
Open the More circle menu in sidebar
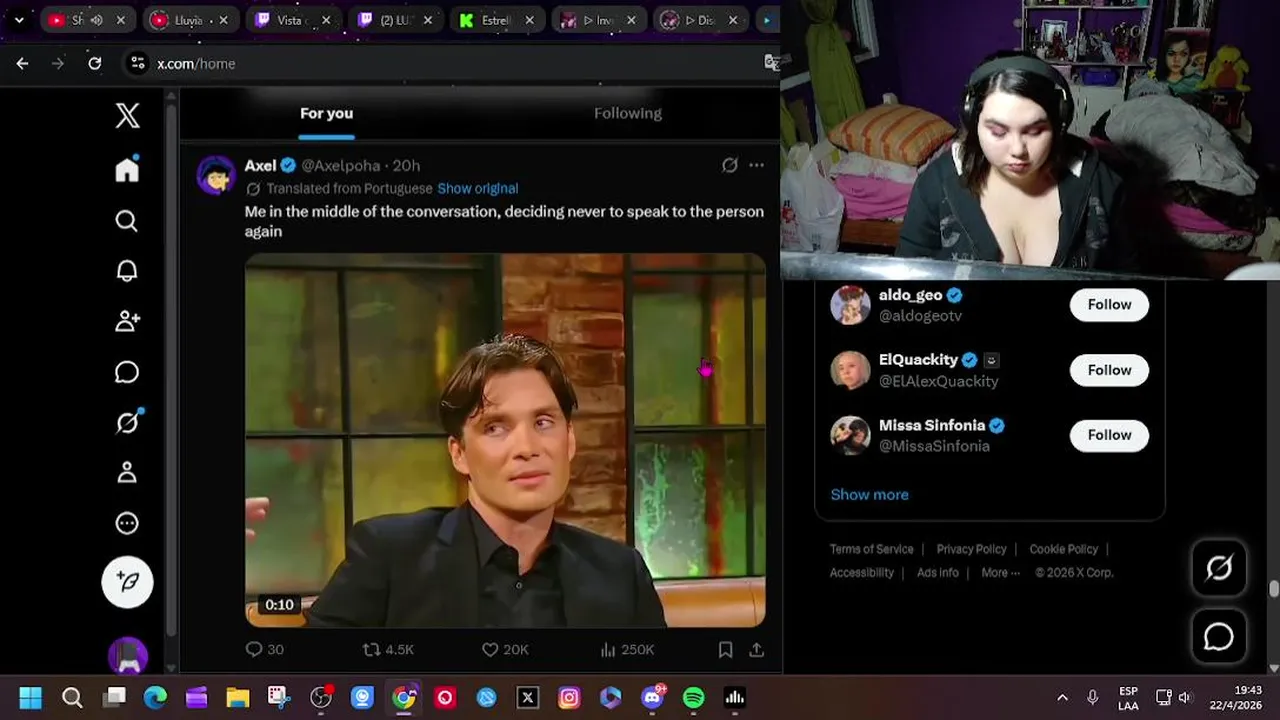(127, 523)
